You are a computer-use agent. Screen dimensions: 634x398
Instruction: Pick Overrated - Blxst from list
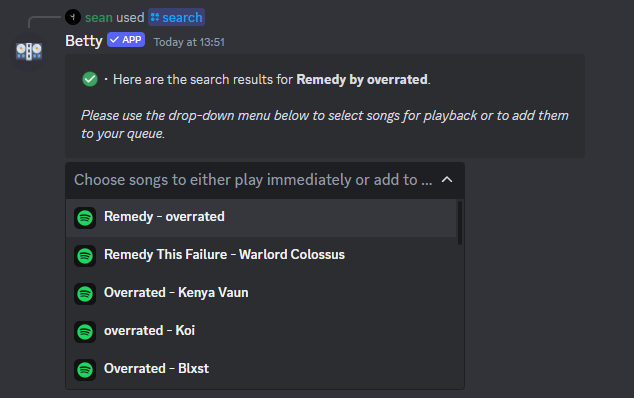click(261, 370)
